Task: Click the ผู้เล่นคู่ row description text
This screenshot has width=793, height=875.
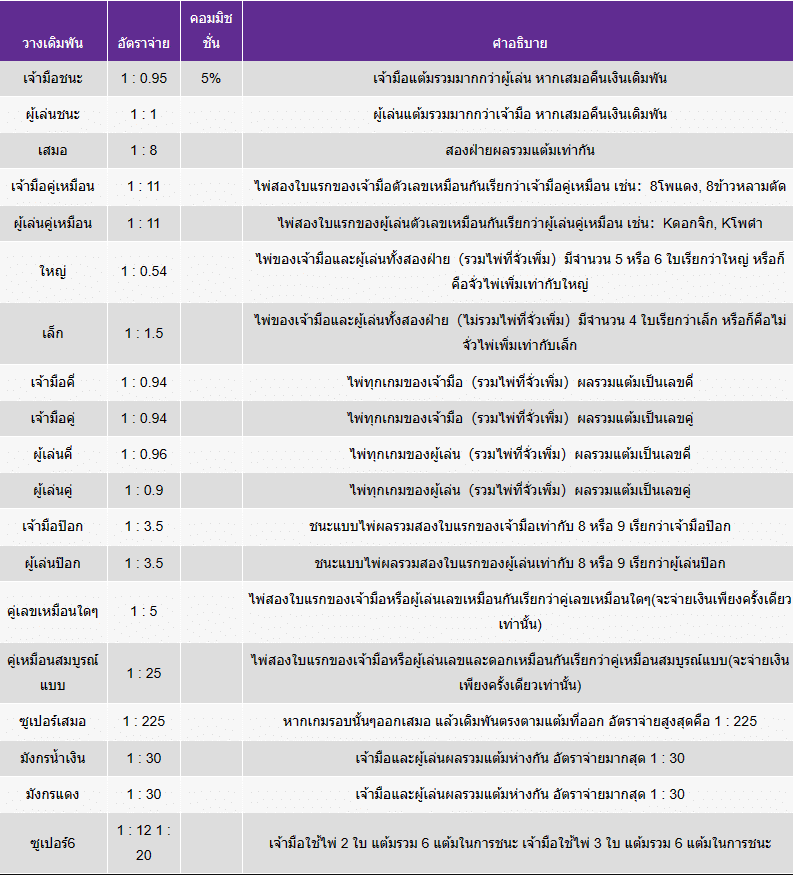Action: 519,490
